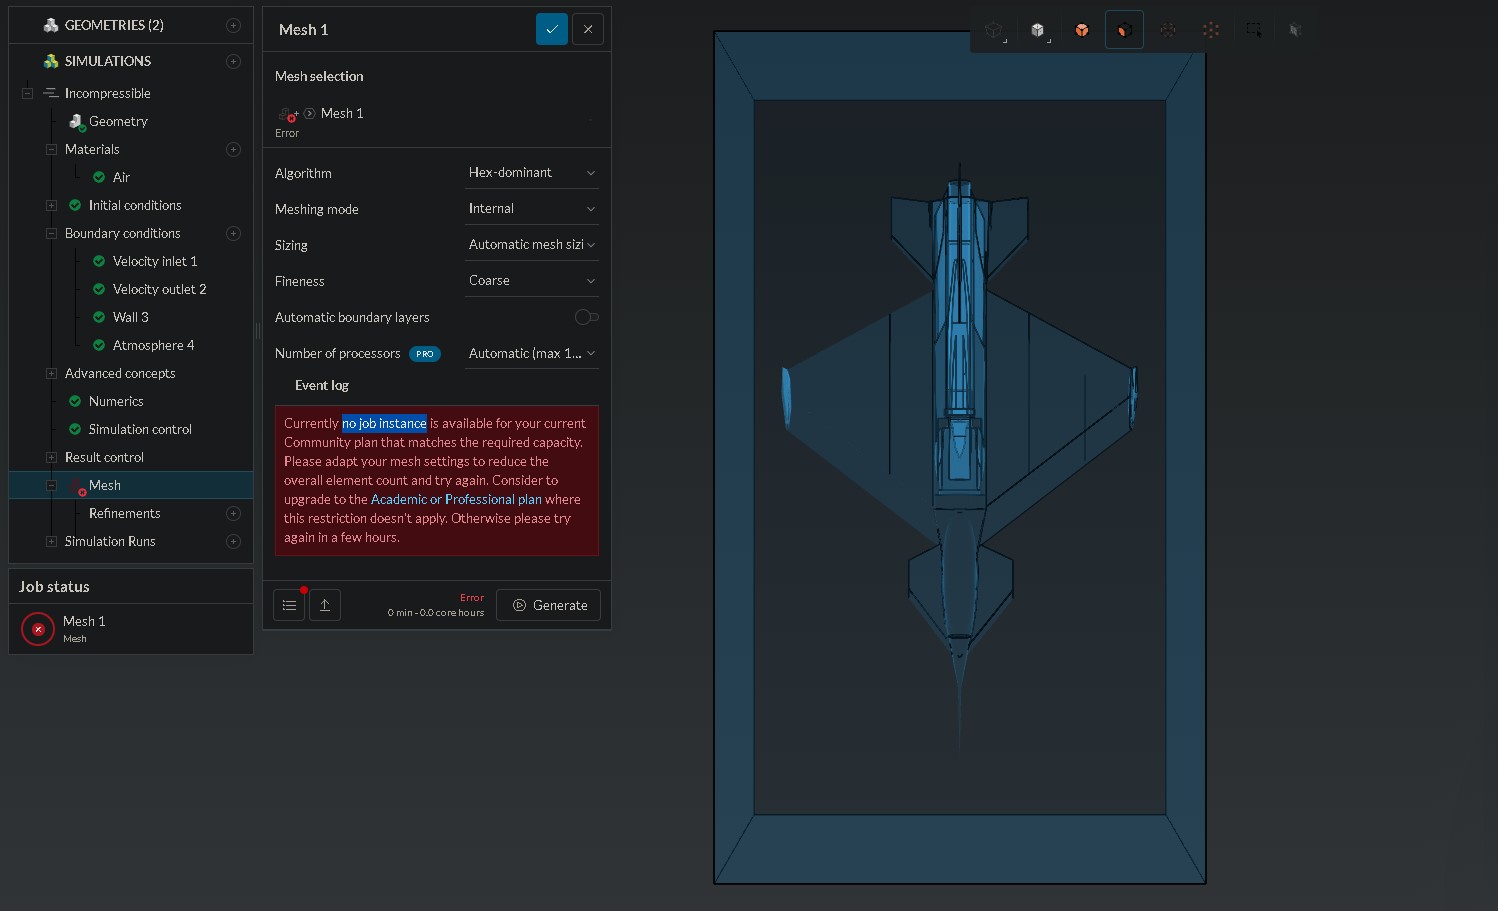The width and height of the screenshot is (1498, 911).
Task: Expand the Meshing mode Internal dropdown
Action: point(532,209)
